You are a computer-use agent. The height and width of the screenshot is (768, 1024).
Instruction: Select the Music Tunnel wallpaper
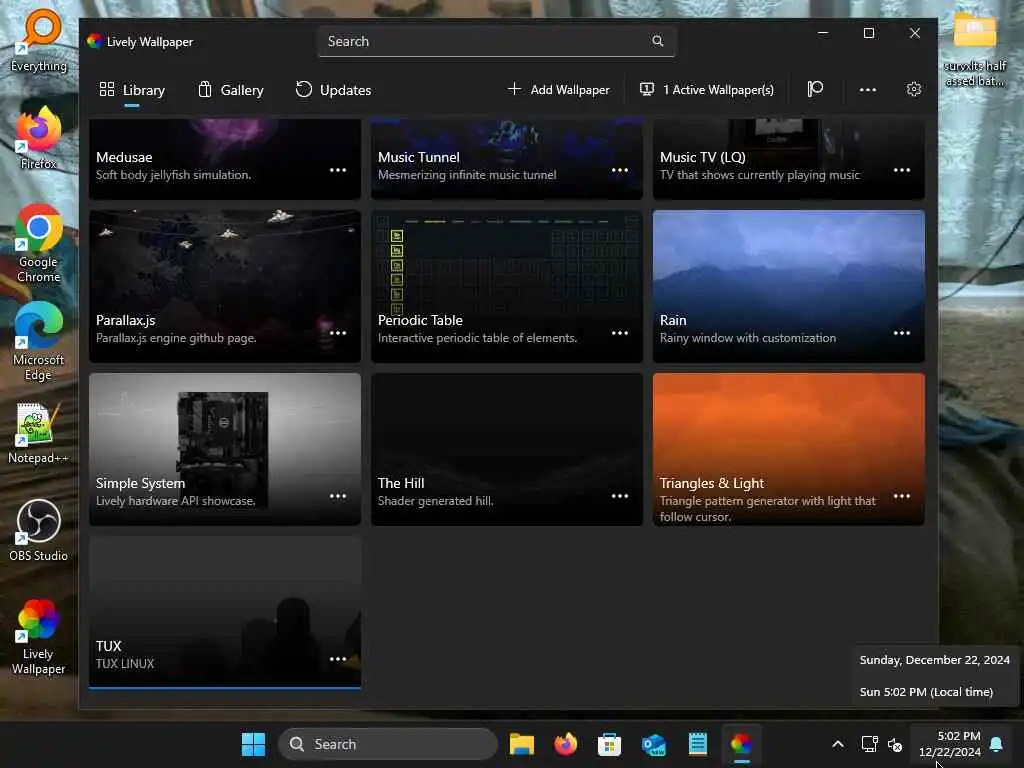tap(507, 159)
